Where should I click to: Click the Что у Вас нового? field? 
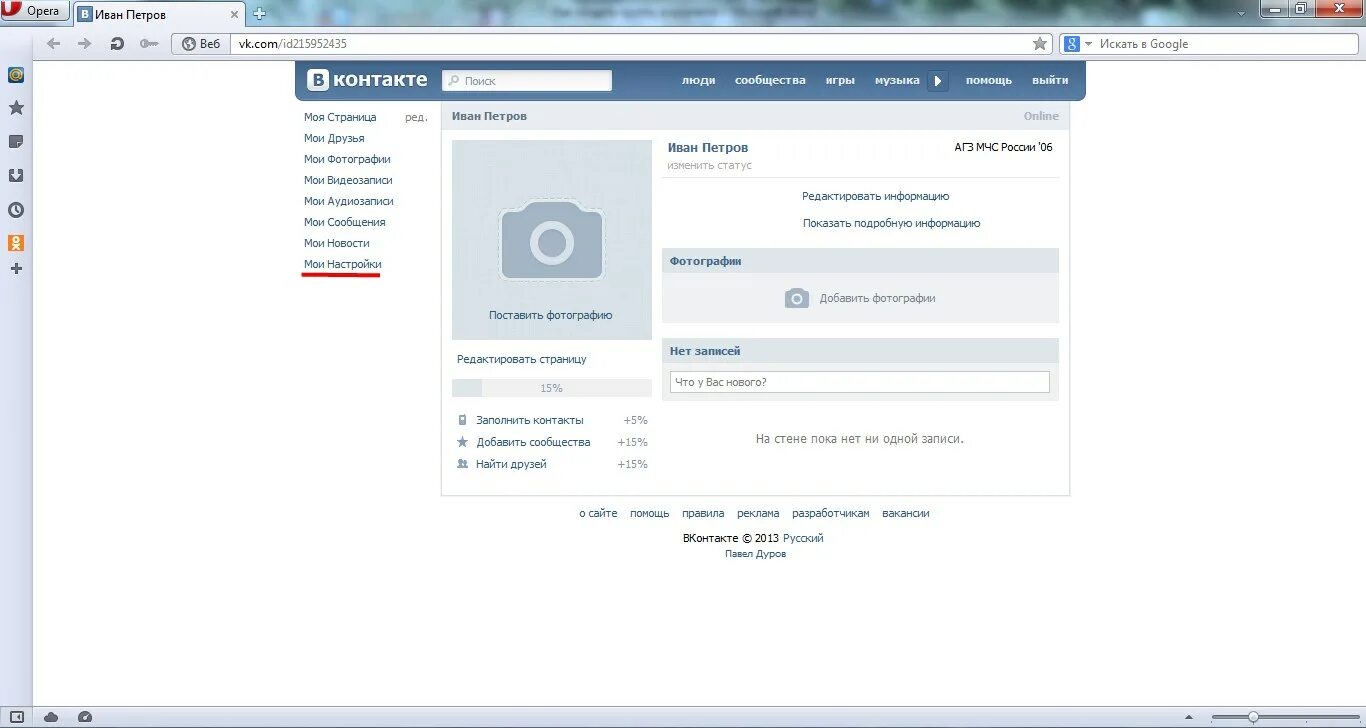pyautogui.click(x=860, y=382)
